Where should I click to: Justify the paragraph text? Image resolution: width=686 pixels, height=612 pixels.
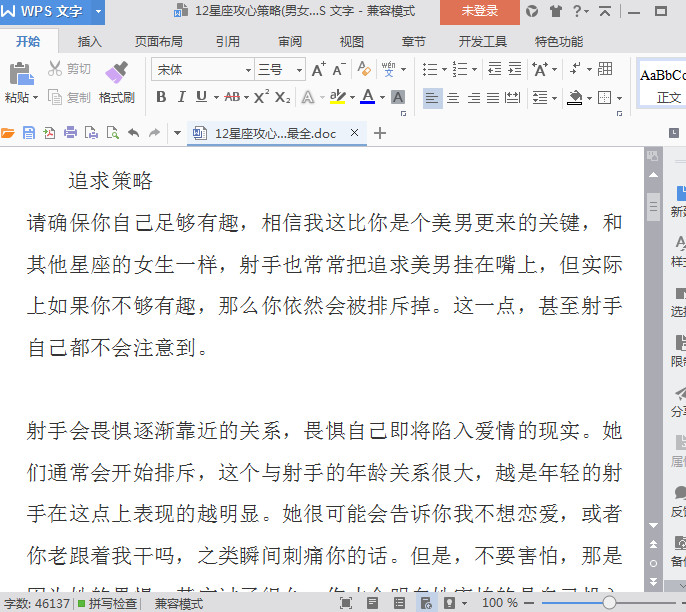click(x=493, y=98)
